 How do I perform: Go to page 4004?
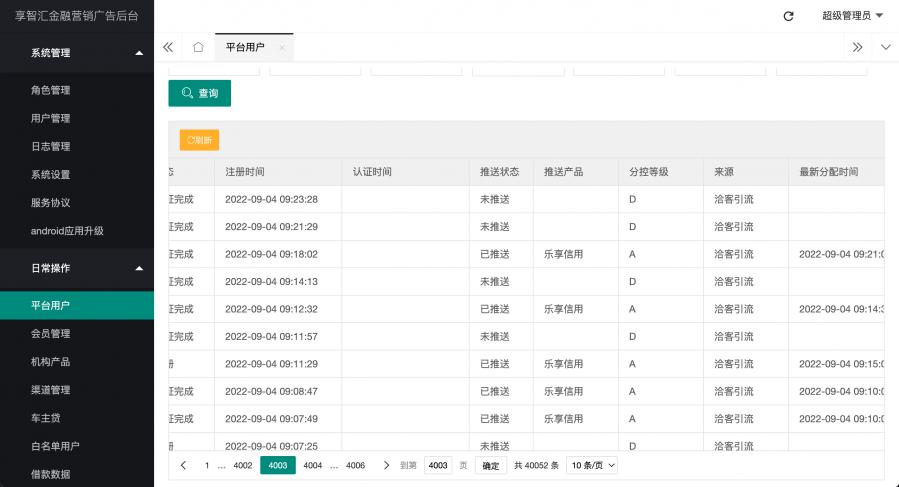tap(312, 465)
